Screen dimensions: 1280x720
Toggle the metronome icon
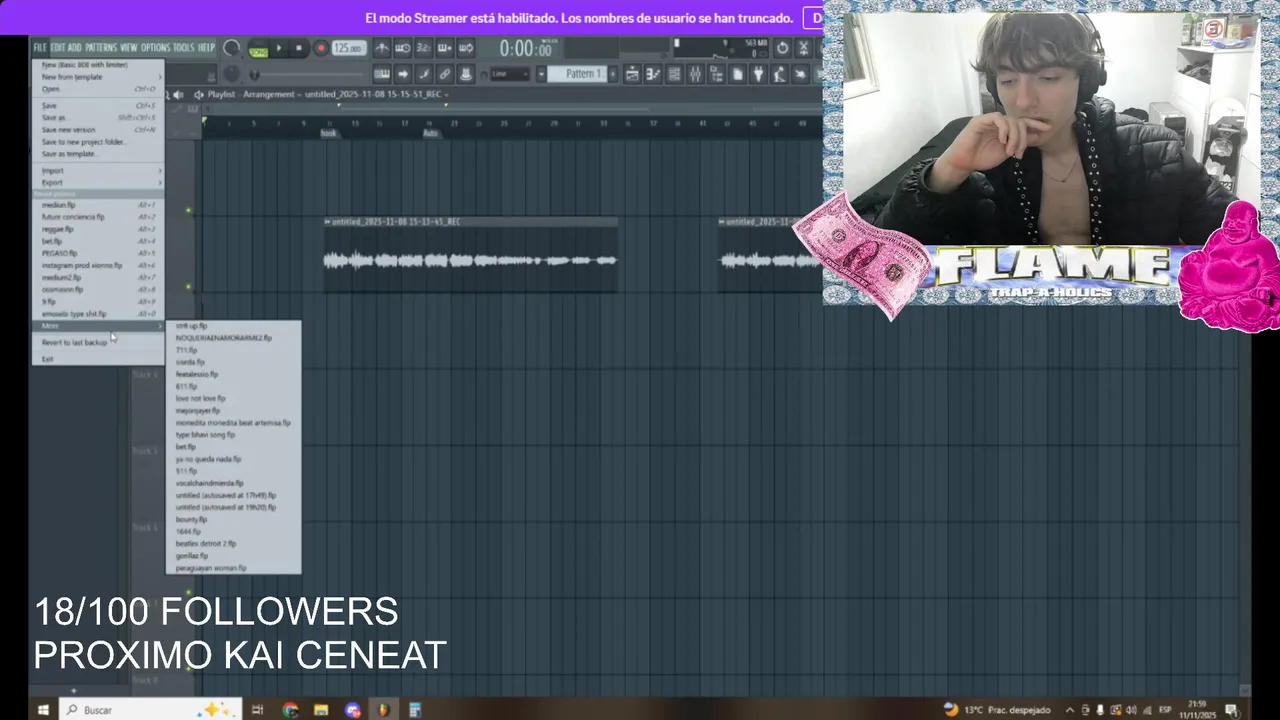pos(382,48)
